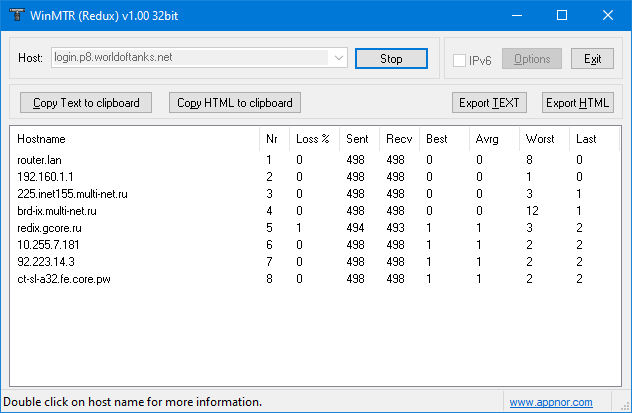Click the Loss % column header
The image size is (632, 413).
coord(314,139)
